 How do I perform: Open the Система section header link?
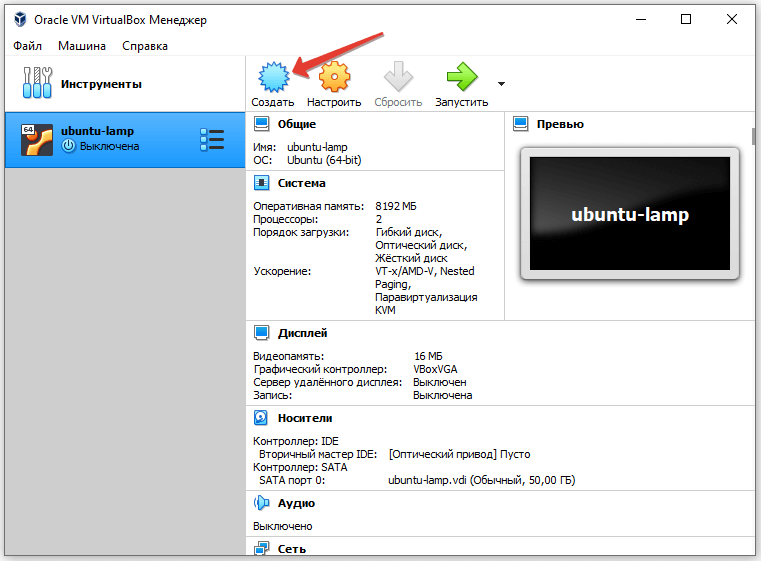coord(301,183)
